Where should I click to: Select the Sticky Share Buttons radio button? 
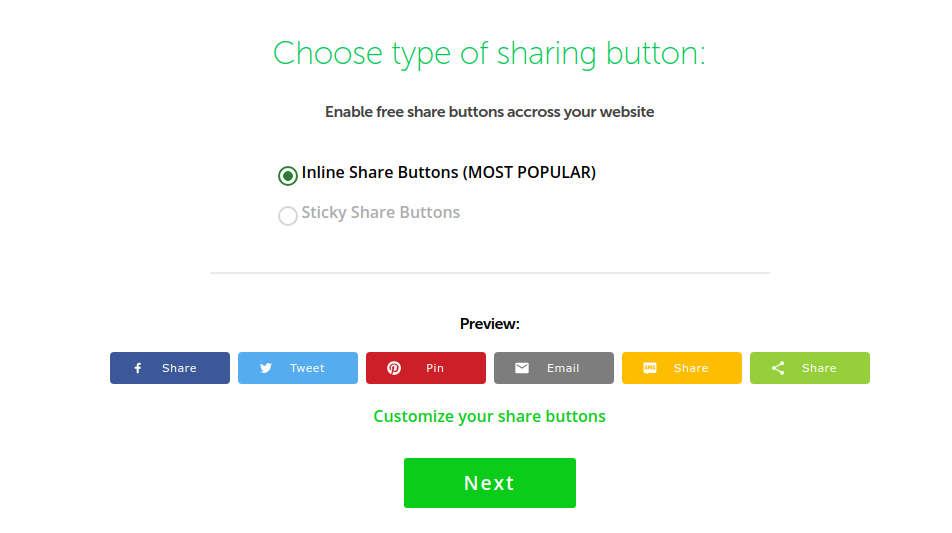click(x=288, y=216)
